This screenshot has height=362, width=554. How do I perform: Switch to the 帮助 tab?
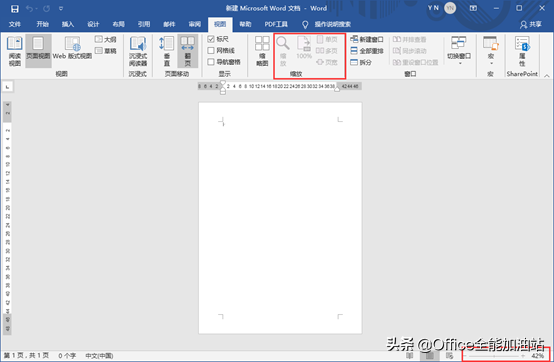click(x=245, y=24)
